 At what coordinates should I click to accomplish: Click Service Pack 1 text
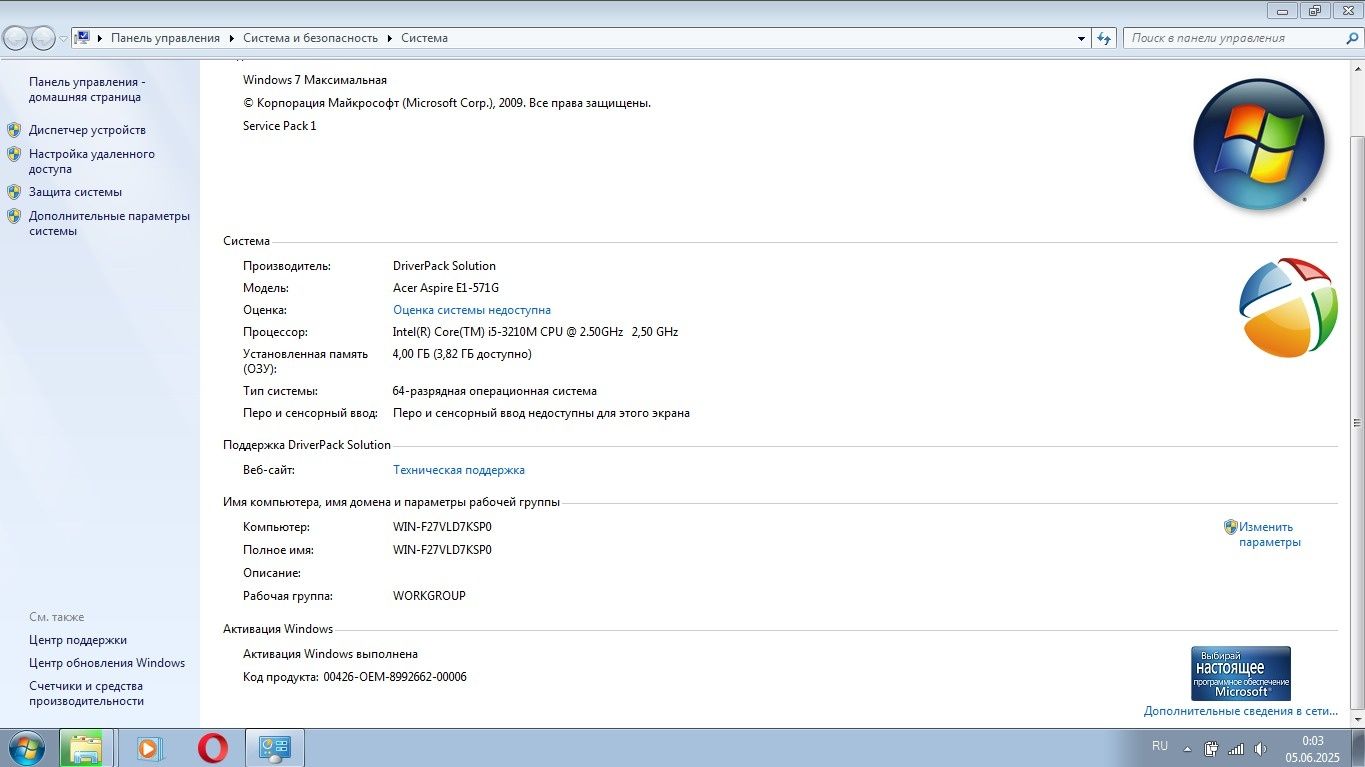[x=280, y=126]
